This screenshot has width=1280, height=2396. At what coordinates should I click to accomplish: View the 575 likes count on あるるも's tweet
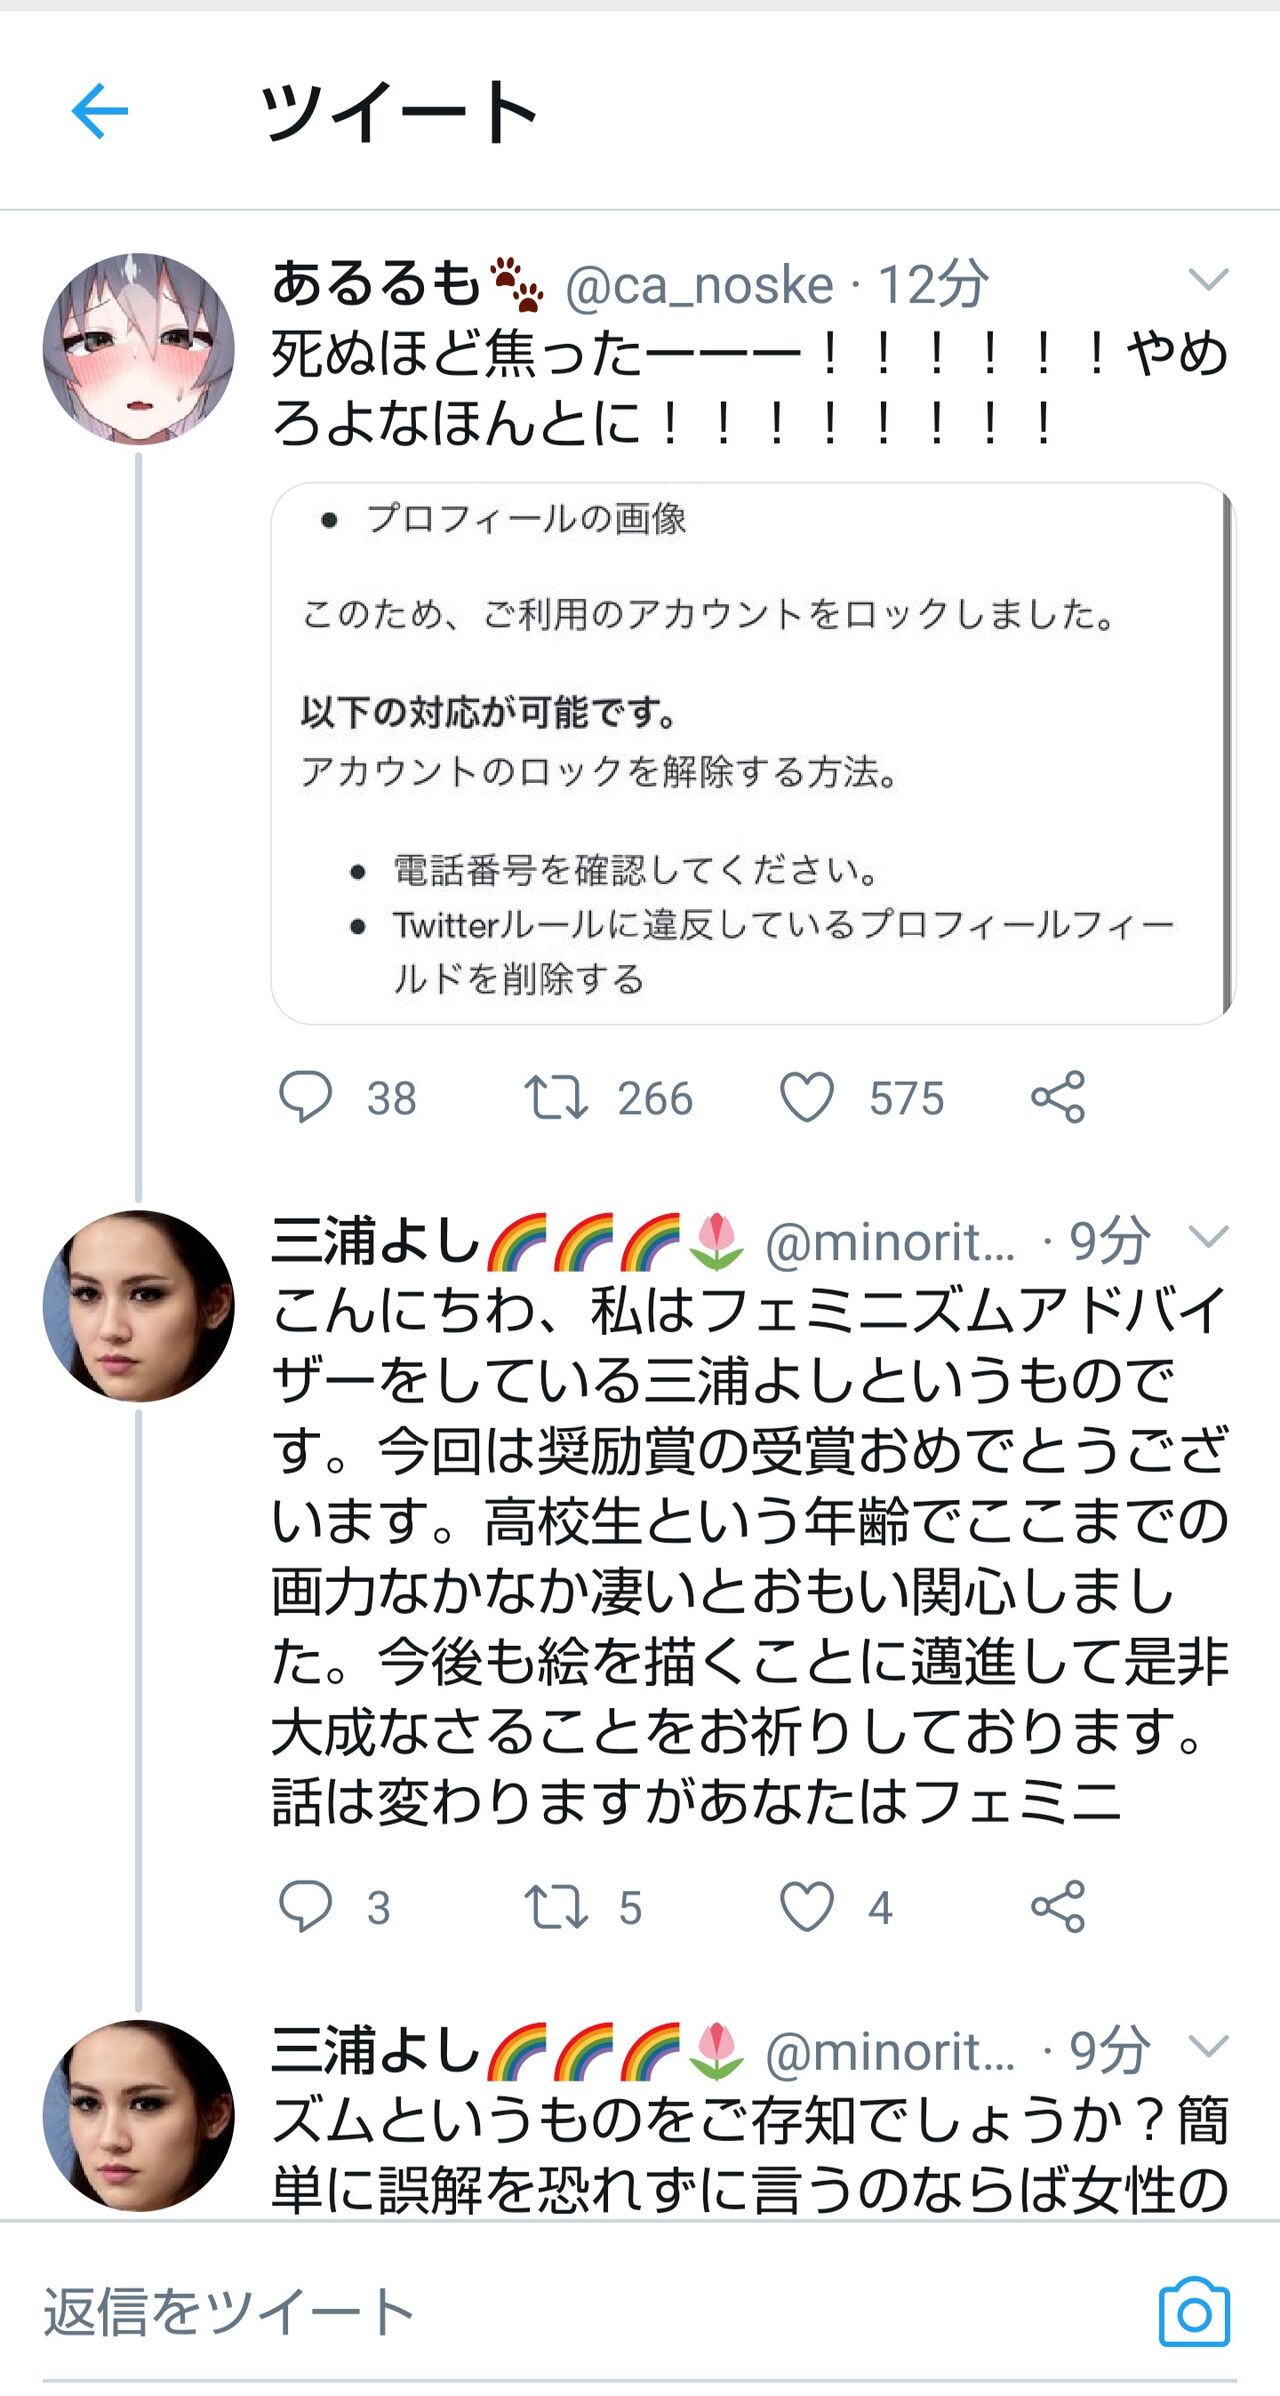pyautogui.click(x=903, y=1097)
